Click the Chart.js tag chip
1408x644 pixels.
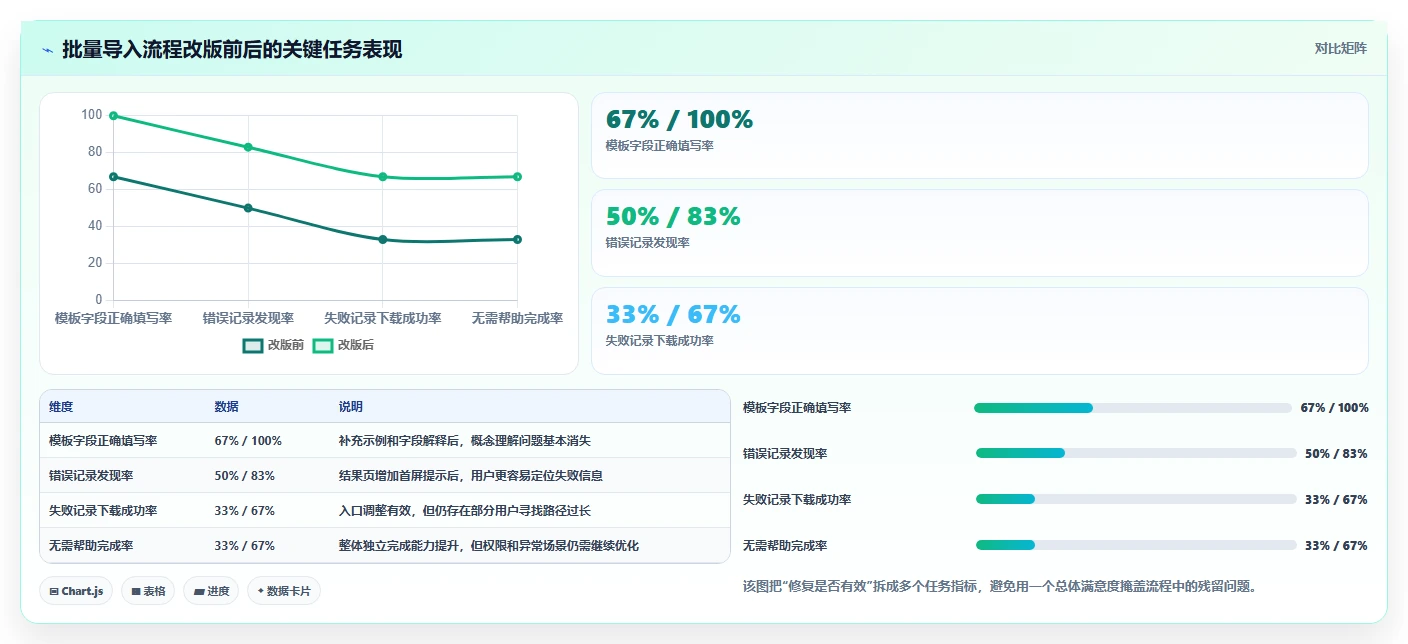(76, 591)
